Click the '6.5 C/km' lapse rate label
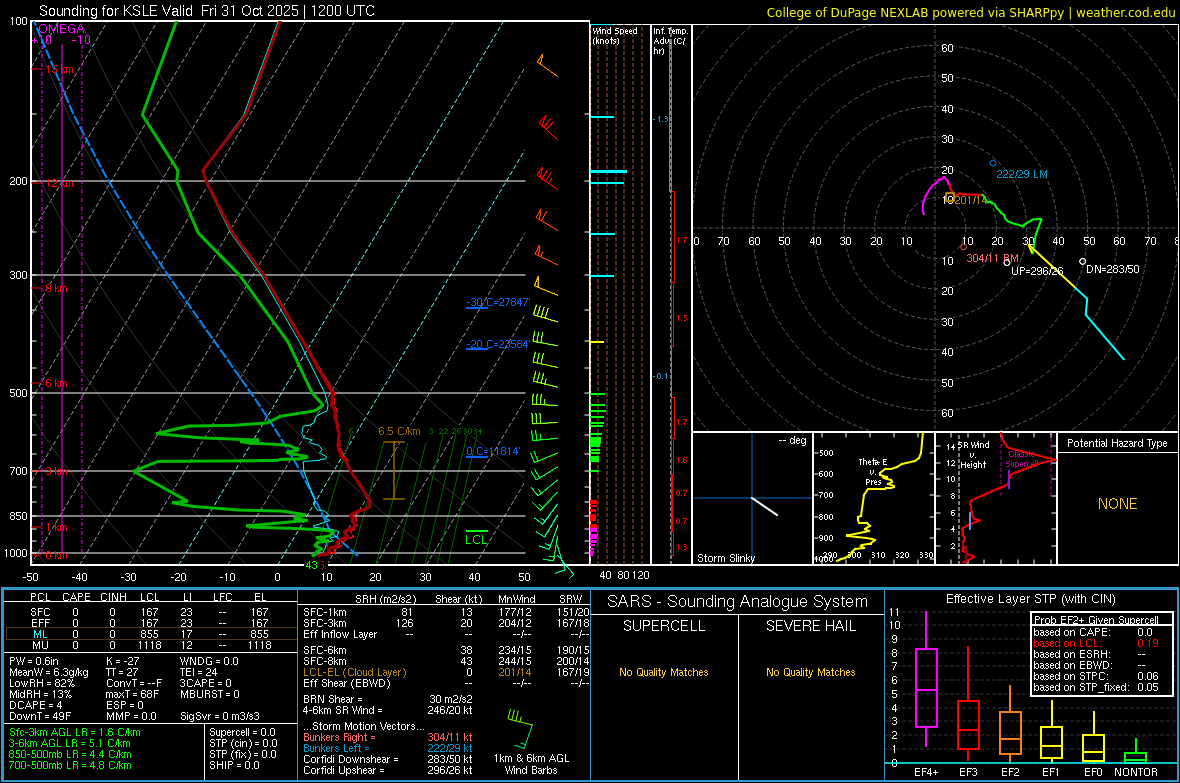This screenshot has height=783, width=1180. click(399, 431)
